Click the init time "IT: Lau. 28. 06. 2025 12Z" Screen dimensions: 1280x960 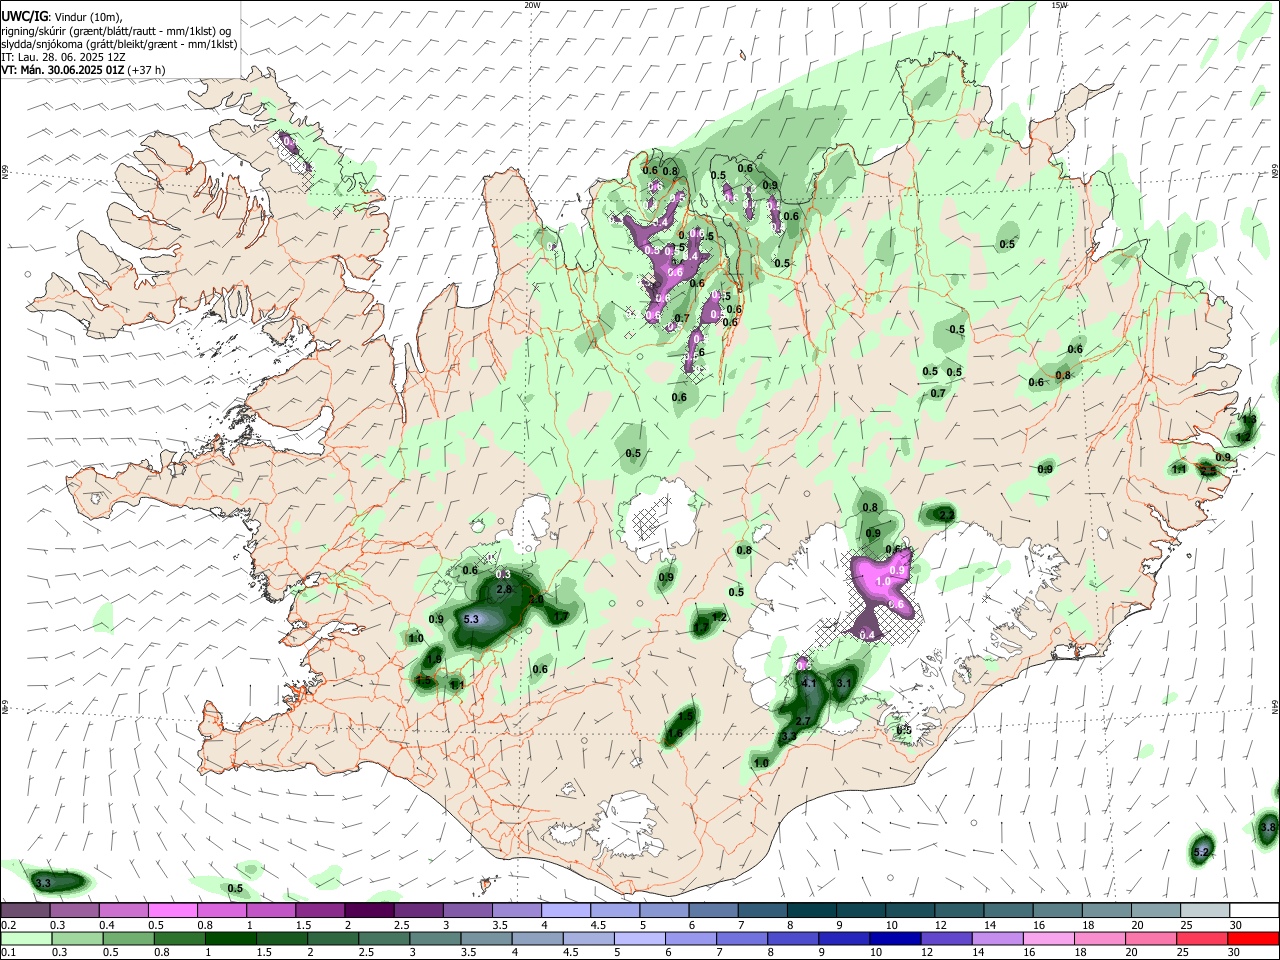[x=63, y=57]
